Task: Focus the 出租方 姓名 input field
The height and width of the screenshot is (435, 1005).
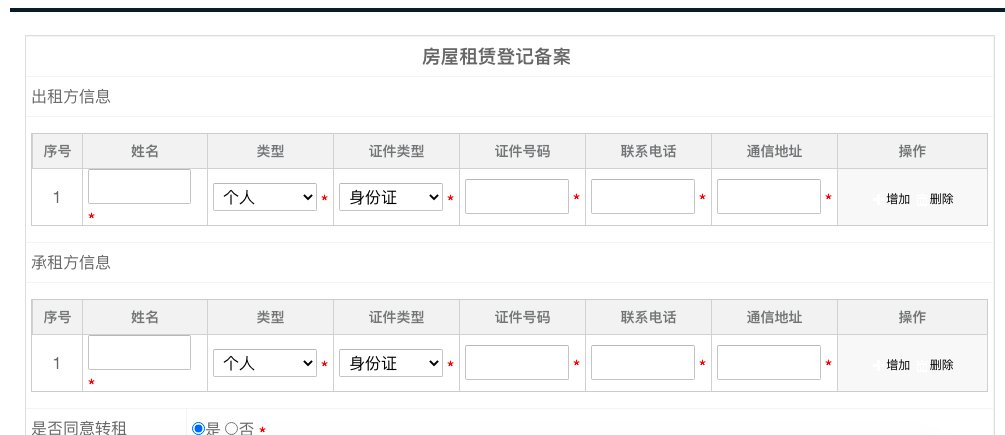Action: pos(139,186)
